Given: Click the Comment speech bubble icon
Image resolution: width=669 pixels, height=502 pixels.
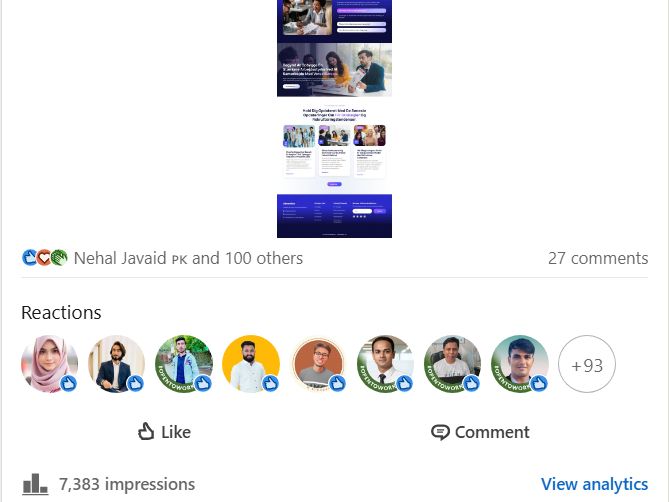Looking at the screenshot, I should point(440,432).
